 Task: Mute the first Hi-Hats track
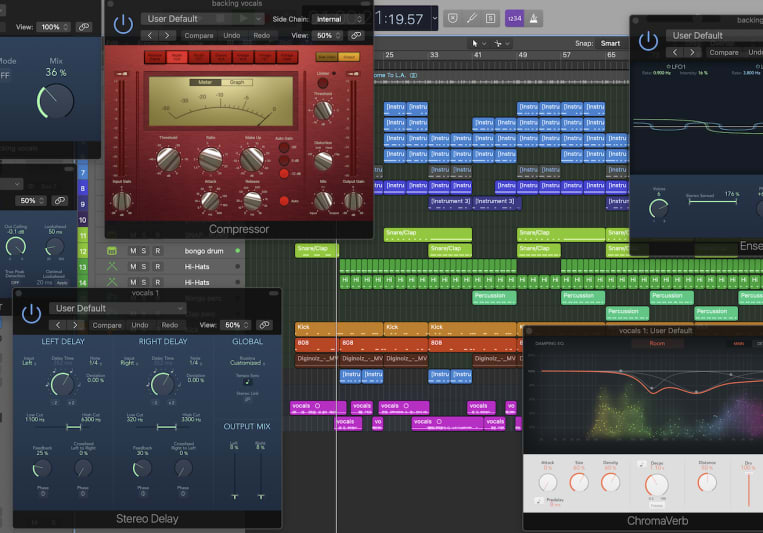[133, 267]
